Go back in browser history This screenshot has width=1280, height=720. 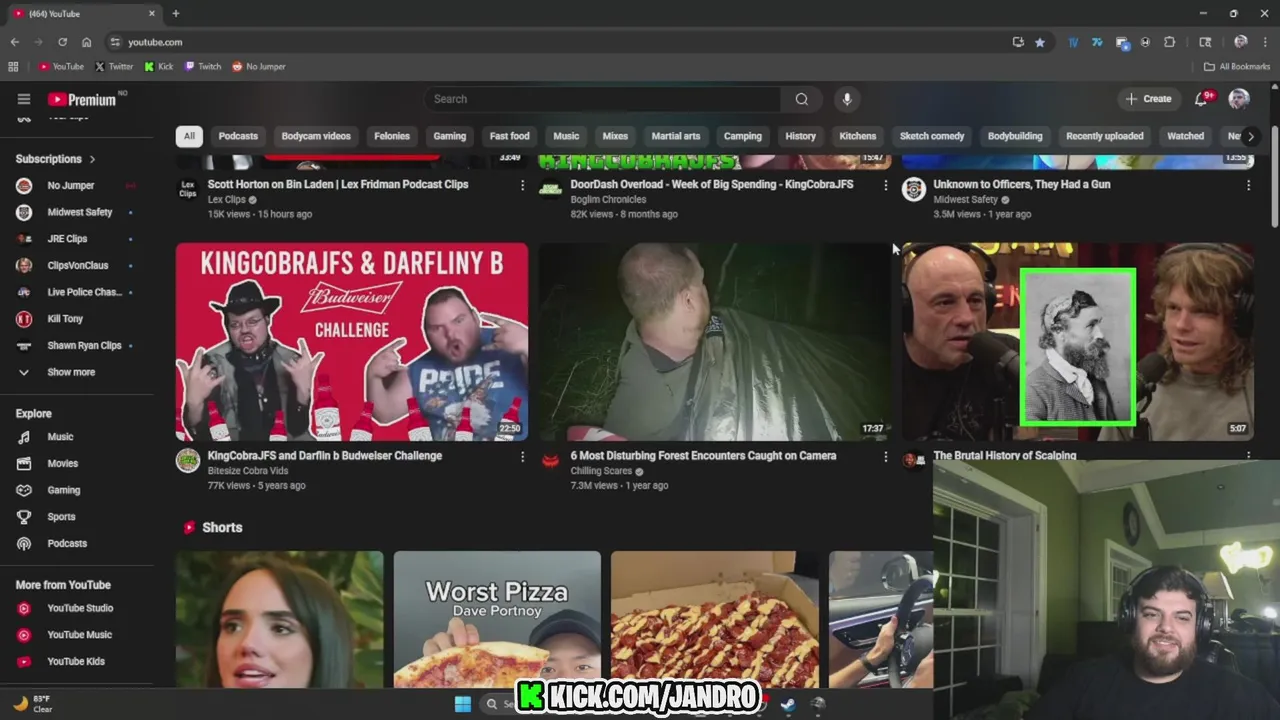pyautogui.click(x=15, y=42)
